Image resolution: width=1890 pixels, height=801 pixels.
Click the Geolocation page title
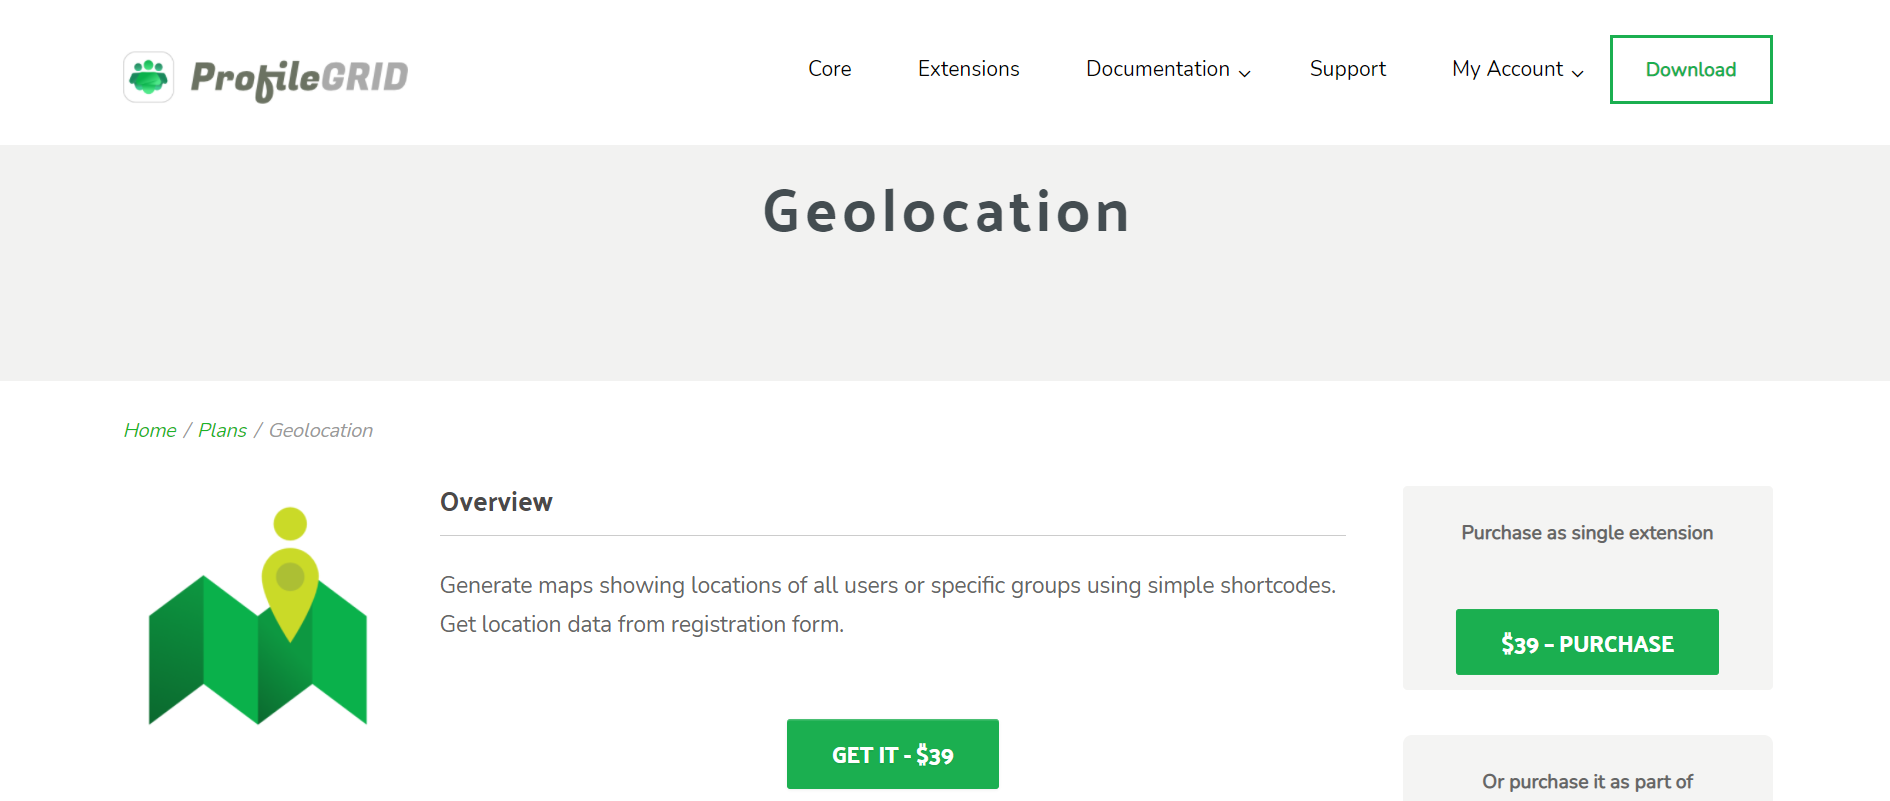click(946, 210)
